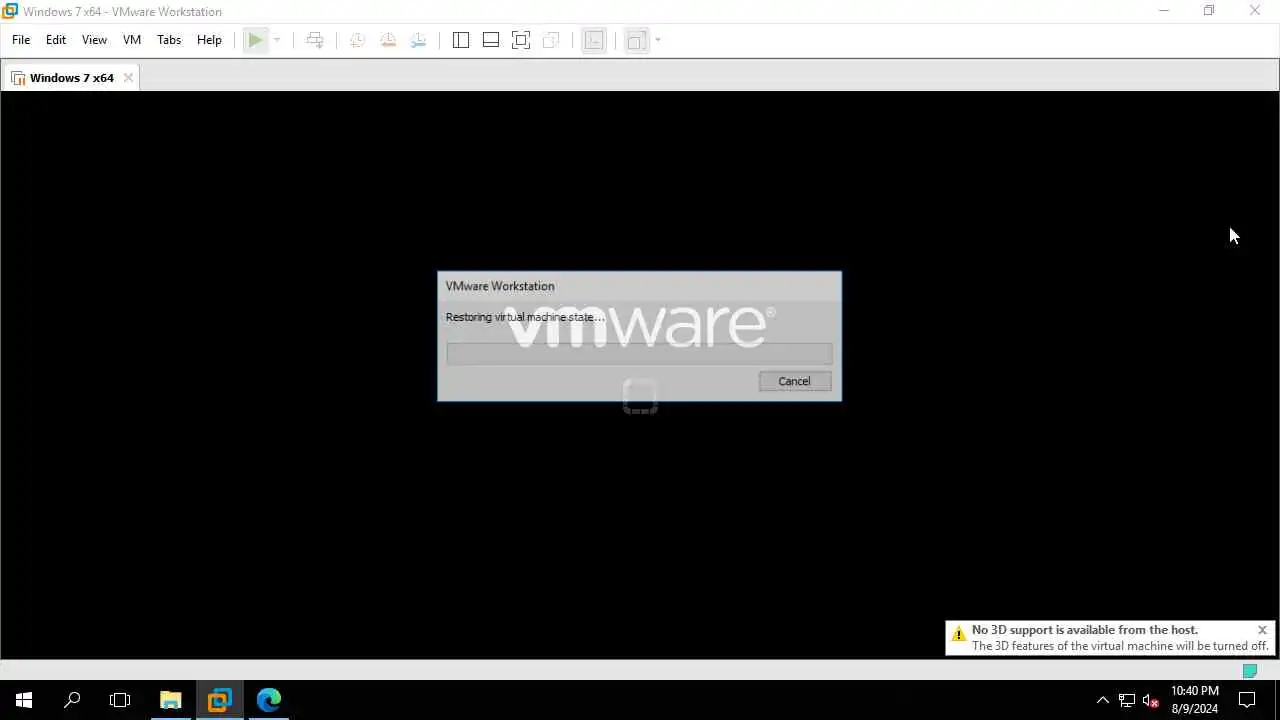Click the teal message log status icon

click(1250, 670)
